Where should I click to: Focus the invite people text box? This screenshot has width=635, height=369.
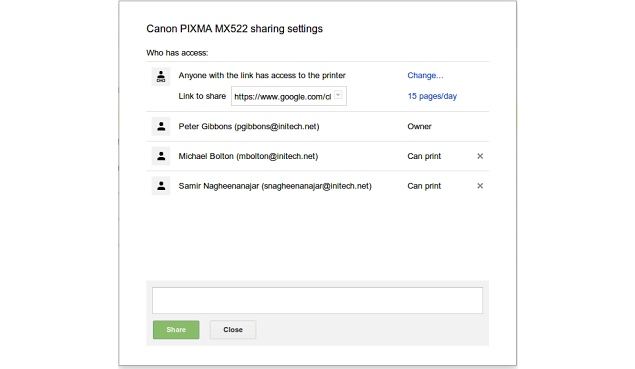click(318, 301)
